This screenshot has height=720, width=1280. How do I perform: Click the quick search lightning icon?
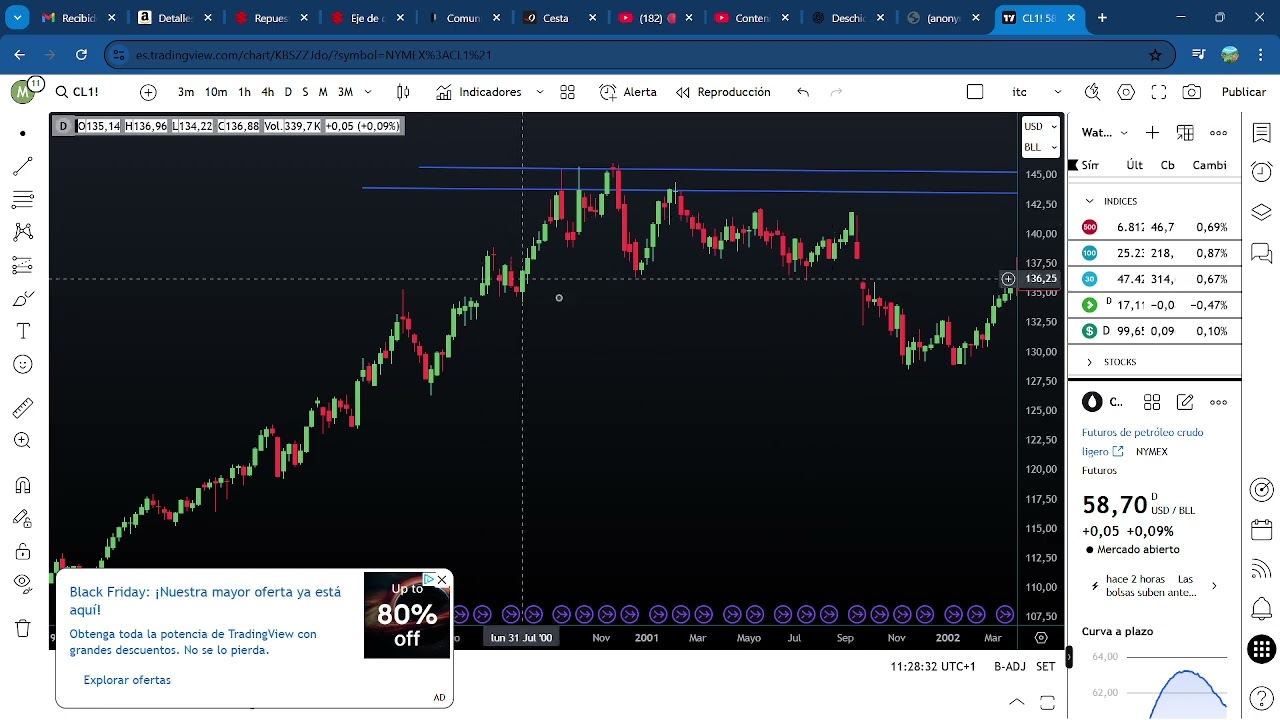(x=1092, y=92)
